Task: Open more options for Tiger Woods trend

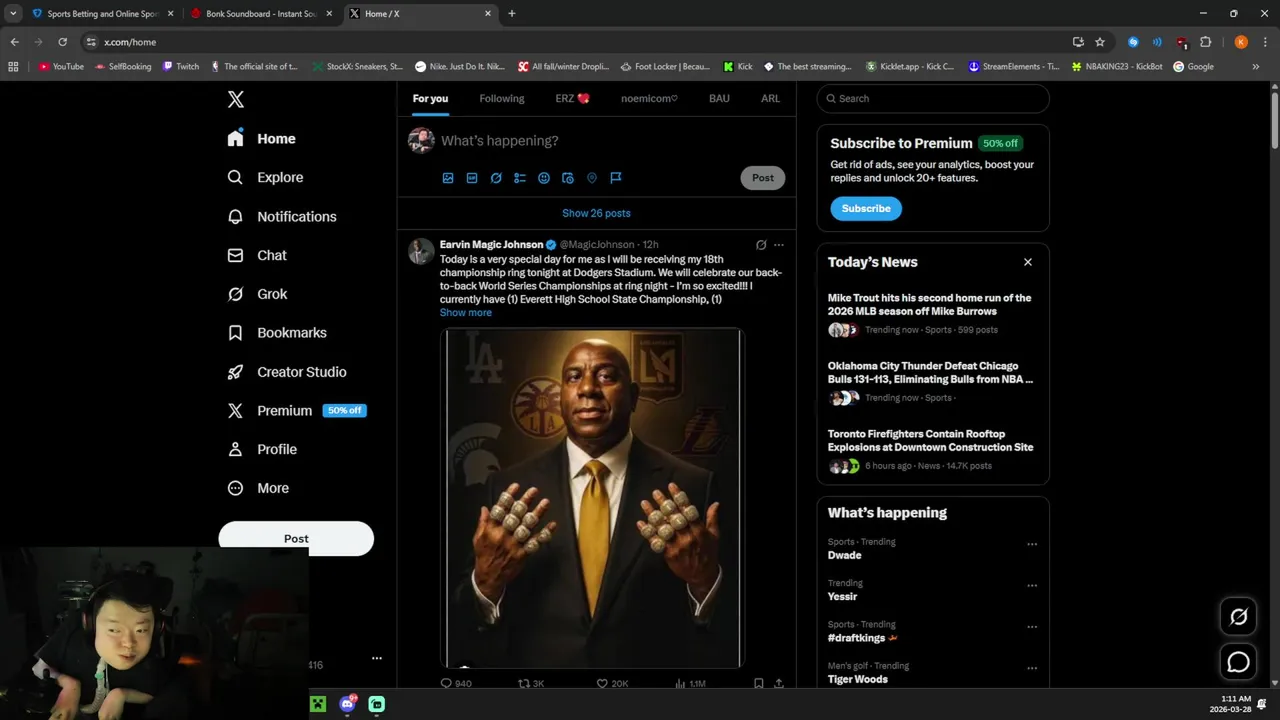Action: click(1032, 668)
